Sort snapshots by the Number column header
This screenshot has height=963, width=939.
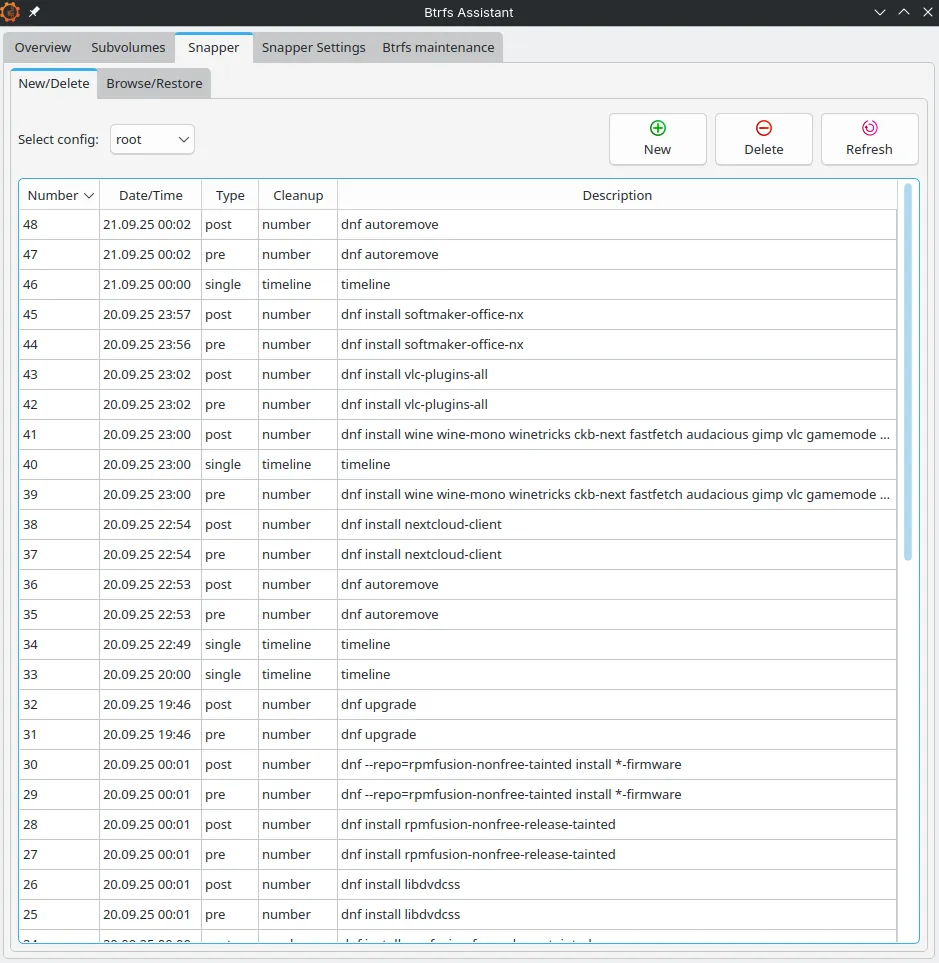pyautogui.click(x=59, y=196)
